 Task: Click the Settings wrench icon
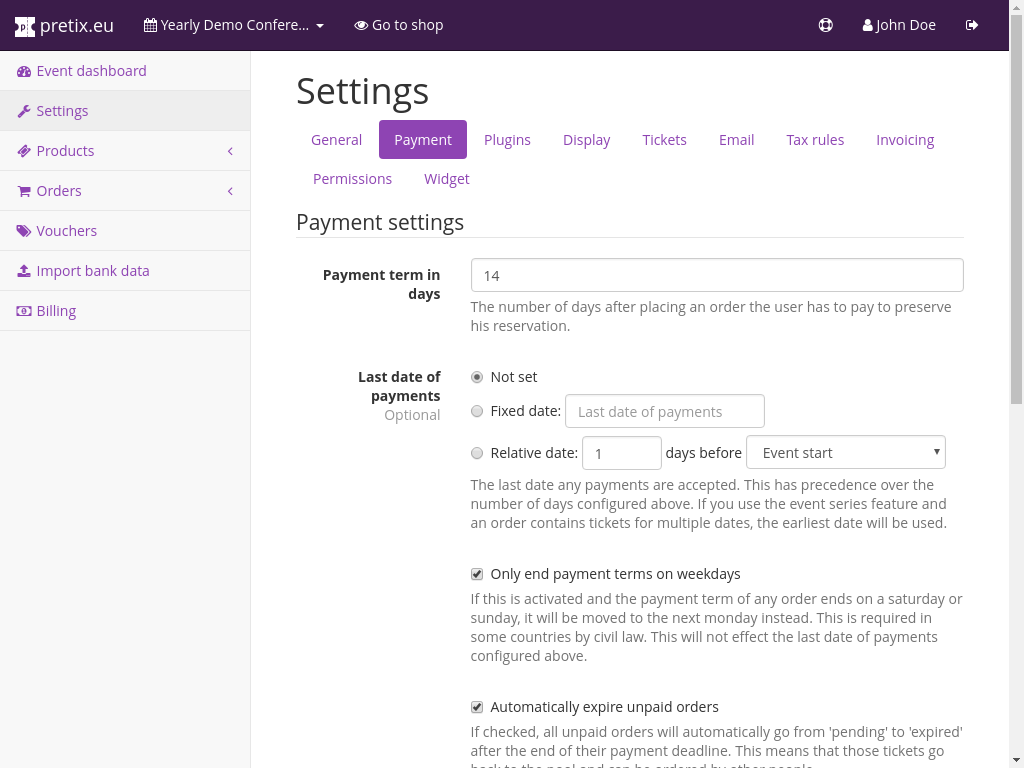point(24,111)
